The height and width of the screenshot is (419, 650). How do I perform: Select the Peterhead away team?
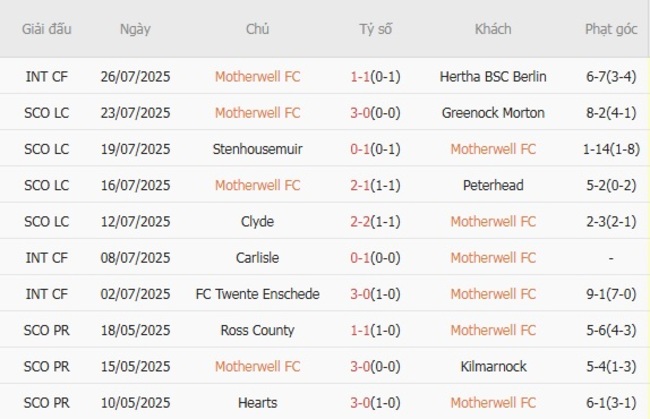(493, 185)
